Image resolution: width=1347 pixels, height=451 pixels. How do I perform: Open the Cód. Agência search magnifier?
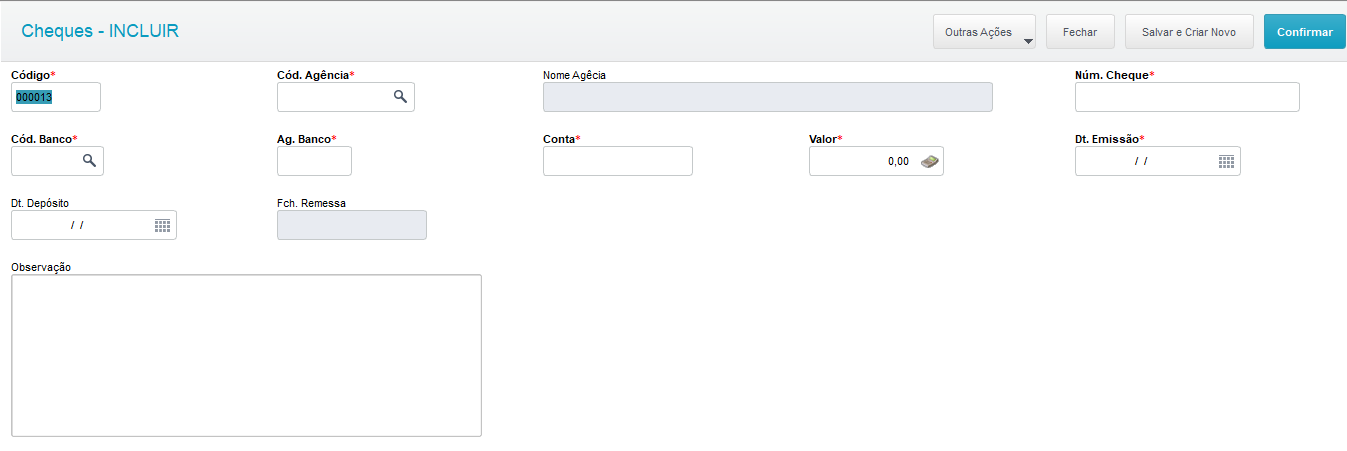click(x=400, y=97)
